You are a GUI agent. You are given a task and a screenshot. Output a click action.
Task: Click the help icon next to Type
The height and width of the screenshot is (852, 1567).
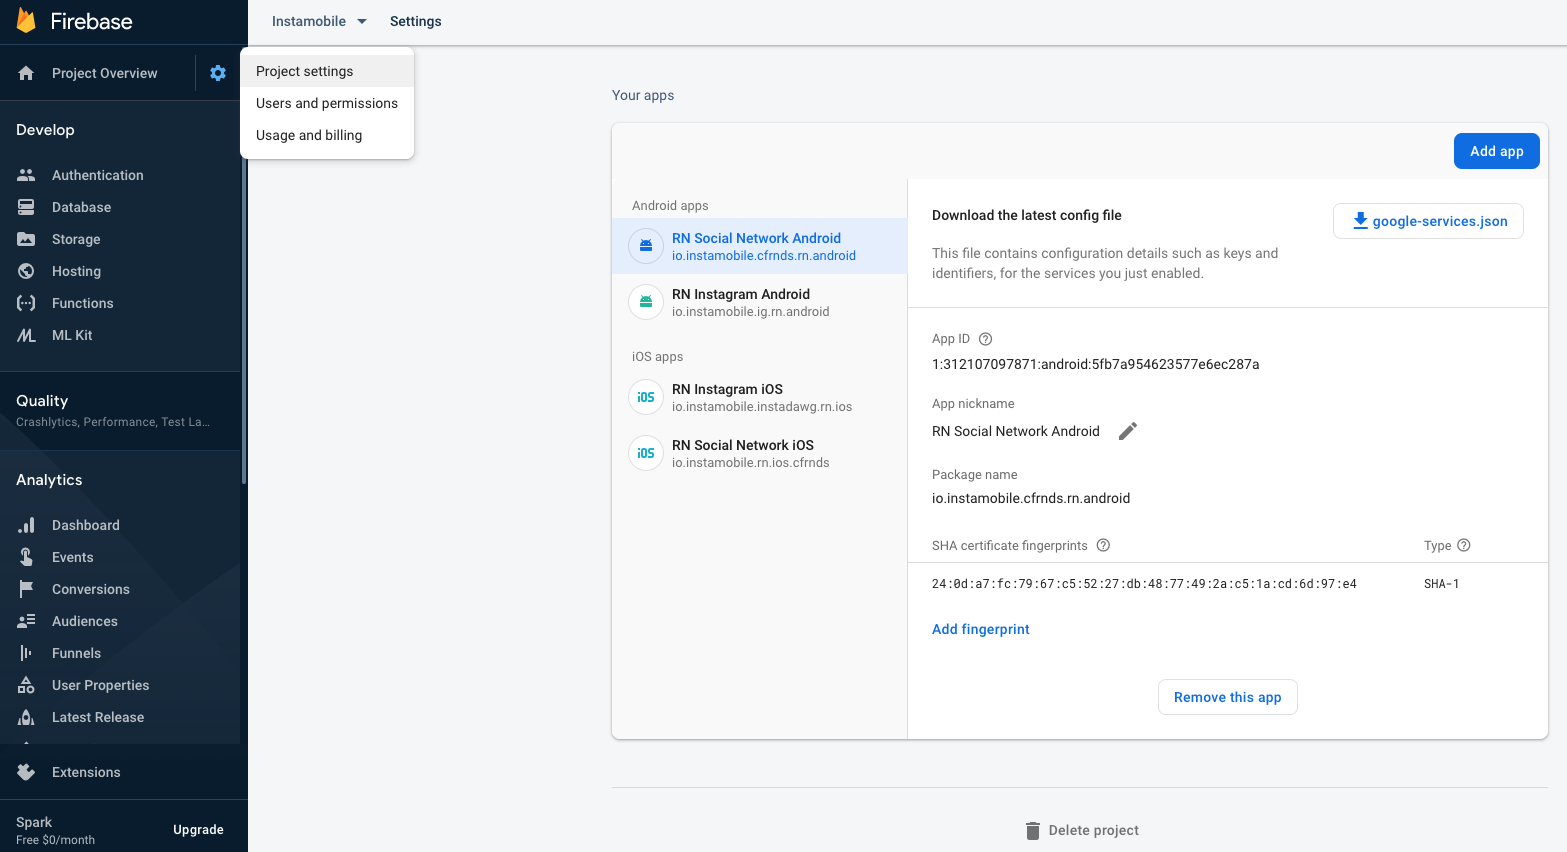[1464, 545]
